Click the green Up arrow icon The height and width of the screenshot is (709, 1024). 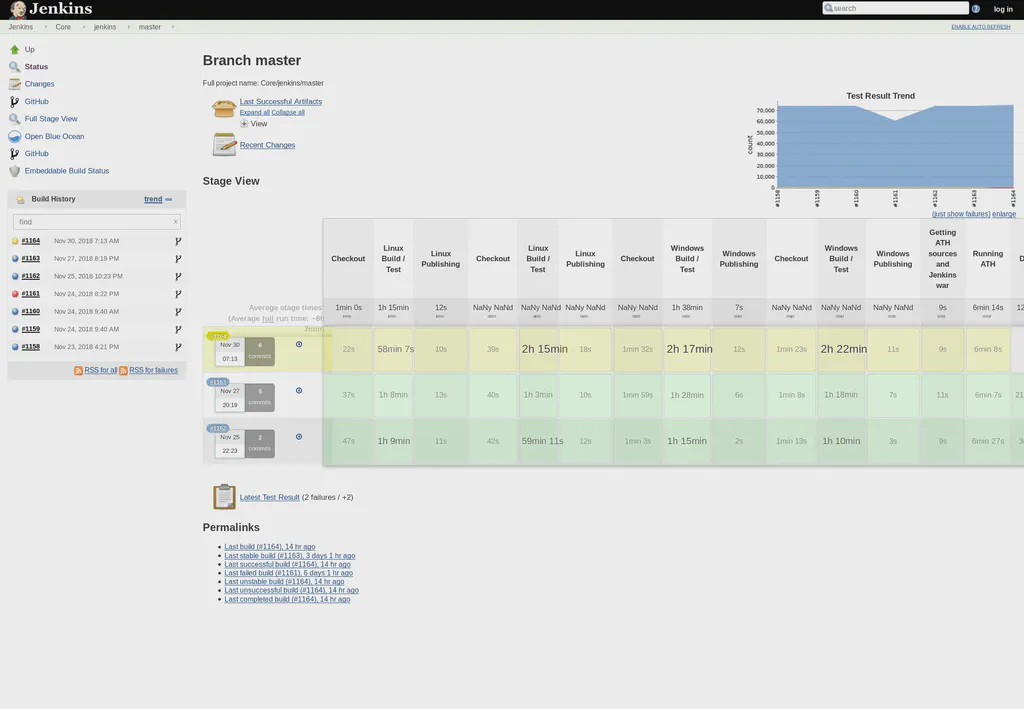click(13, 49)
